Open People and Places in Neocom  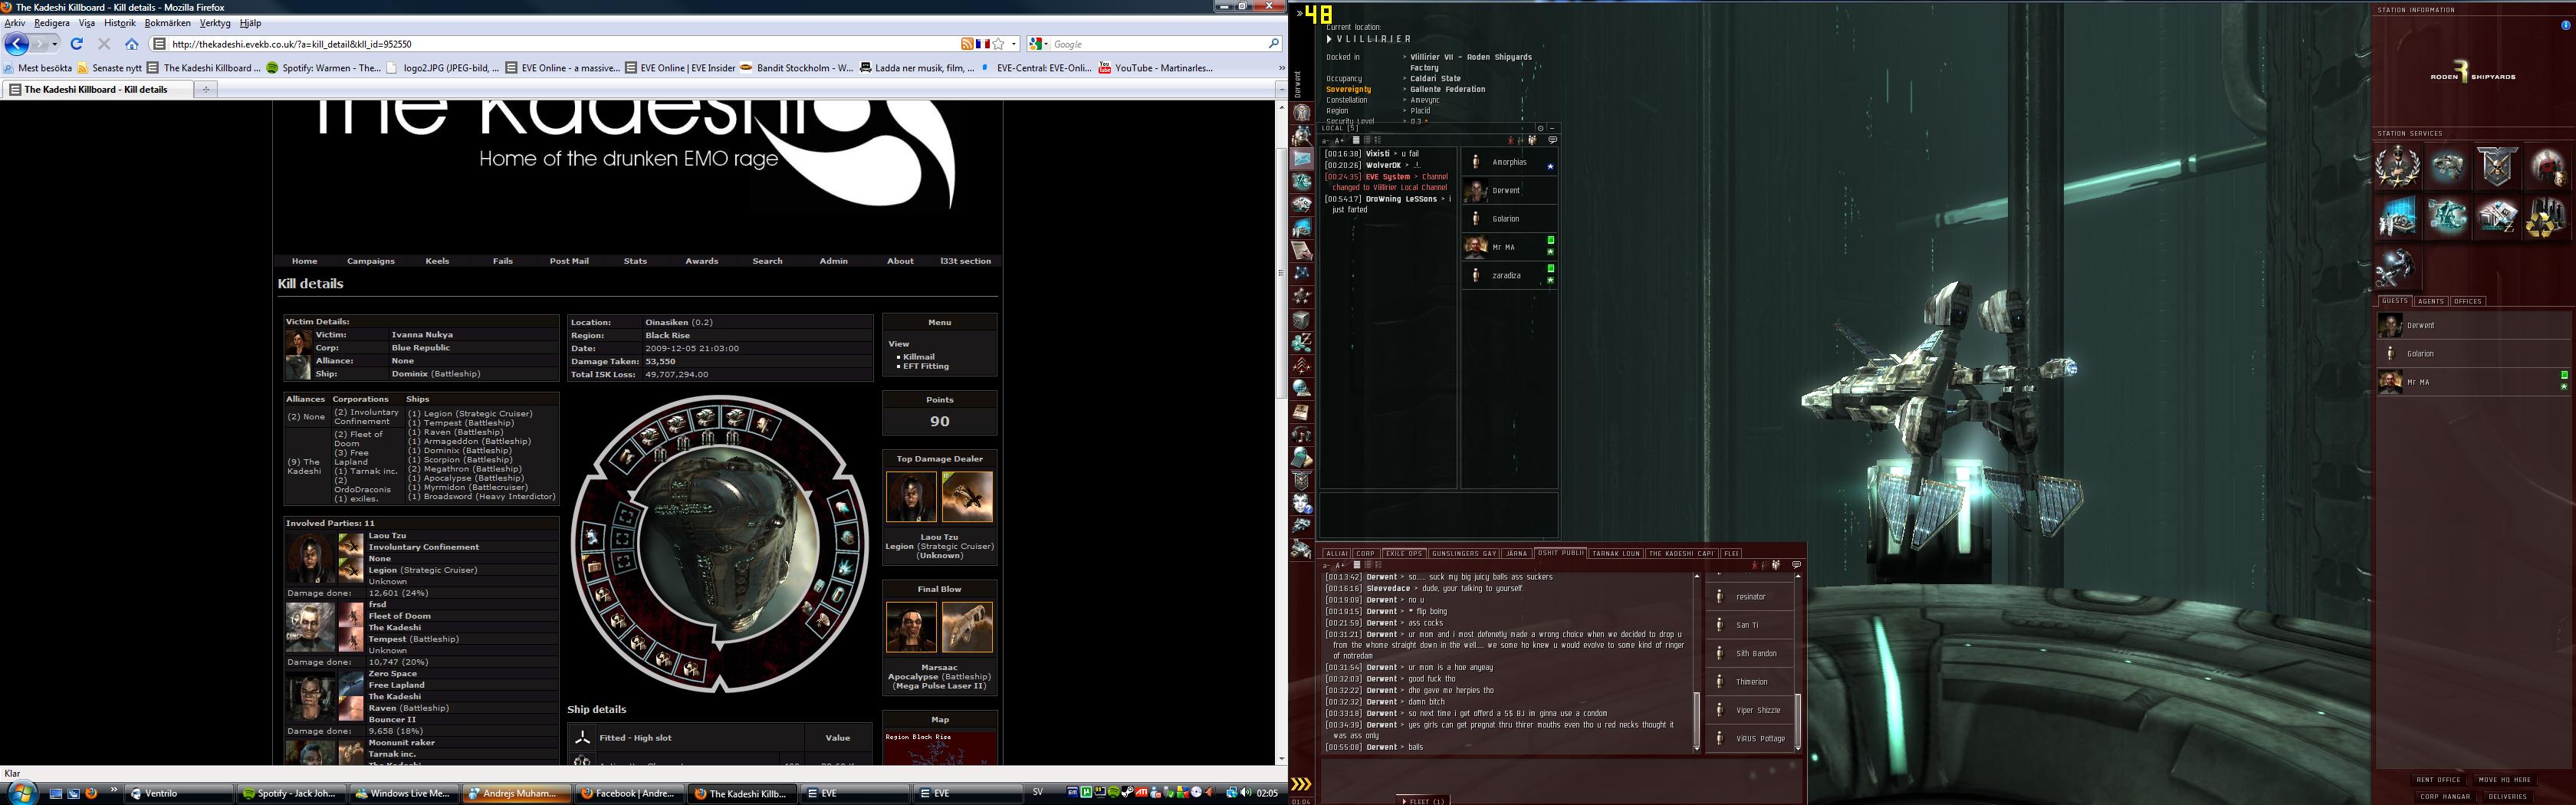pos(1302,136)
